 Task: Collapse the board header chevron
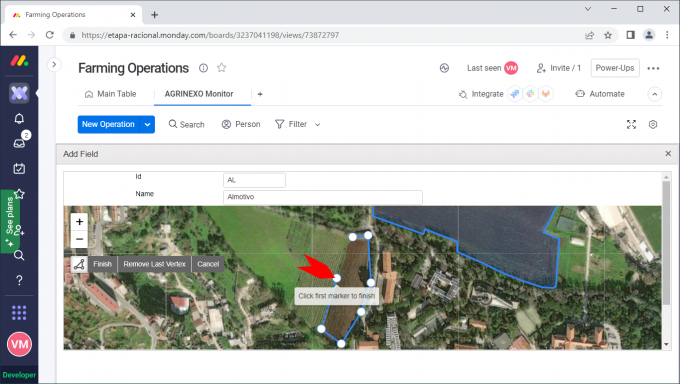654,94
